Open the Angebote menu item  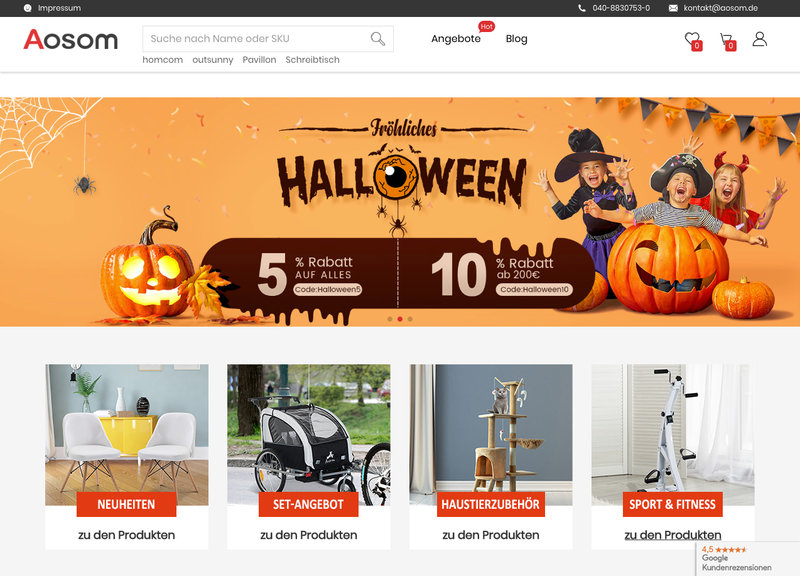pos(456,39)
